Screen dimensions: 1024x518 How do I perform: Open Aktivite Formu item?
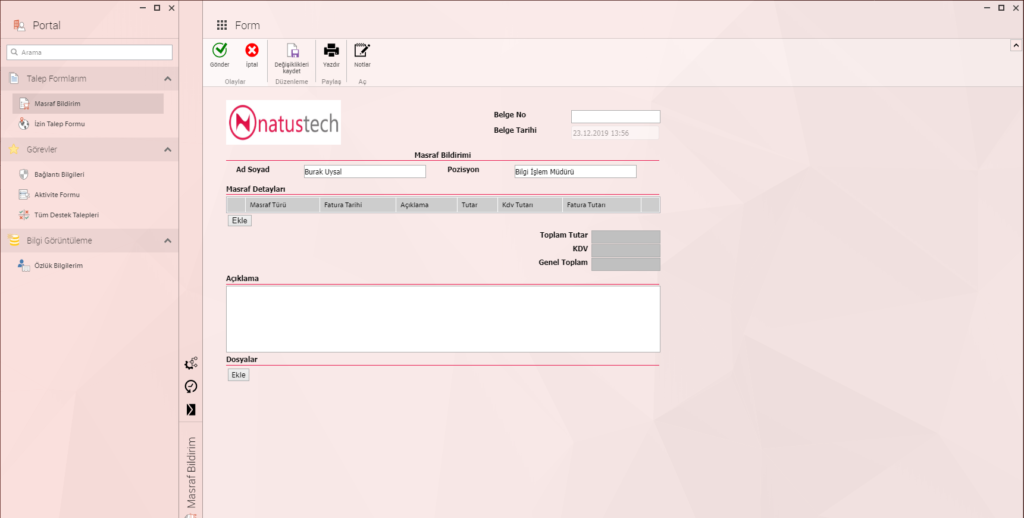(57, 195)
